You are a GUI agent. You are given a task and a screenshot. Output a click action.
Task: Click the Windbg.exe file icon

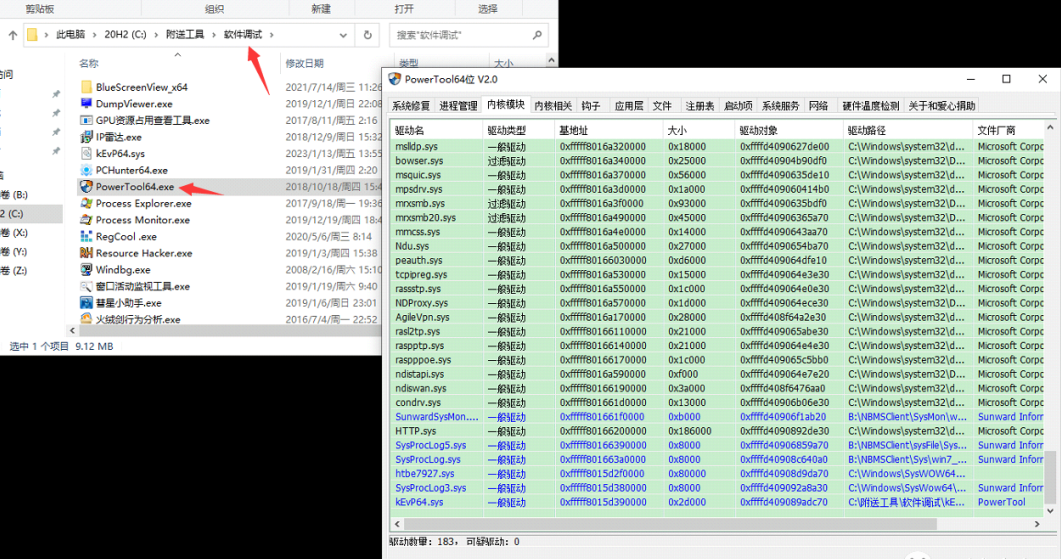pyautogui.click(x=87, y=270)
